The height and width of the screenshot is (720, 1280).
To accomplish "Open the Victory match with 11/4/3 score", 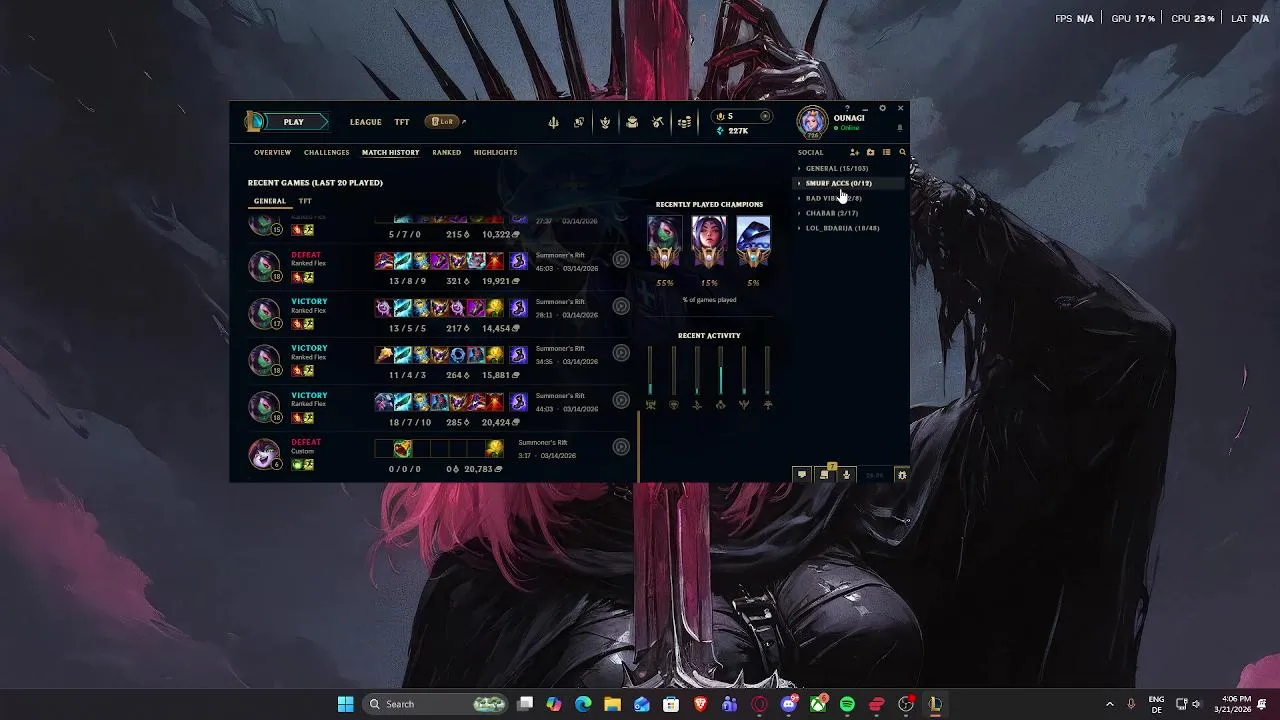I will (x=439, y=360).
